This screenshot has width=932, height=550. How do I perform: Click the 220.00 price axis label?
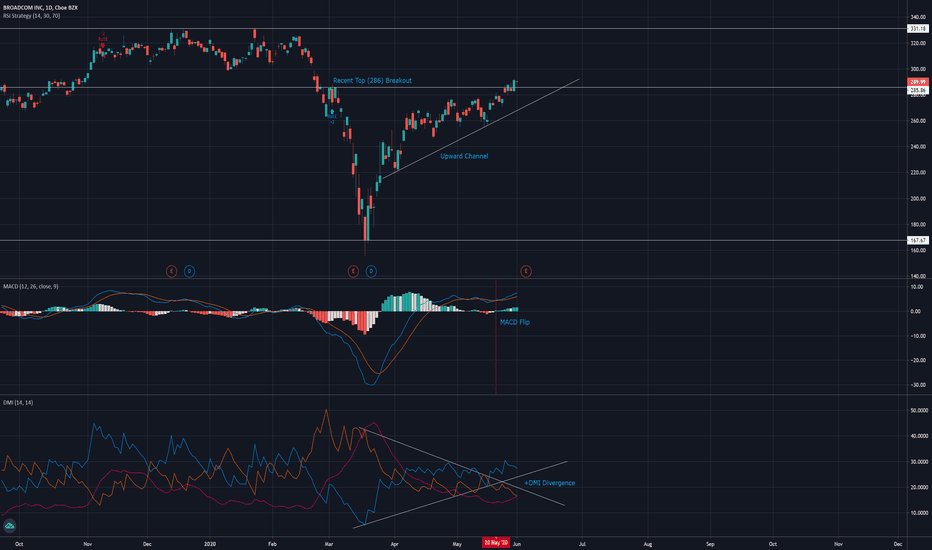918,172
